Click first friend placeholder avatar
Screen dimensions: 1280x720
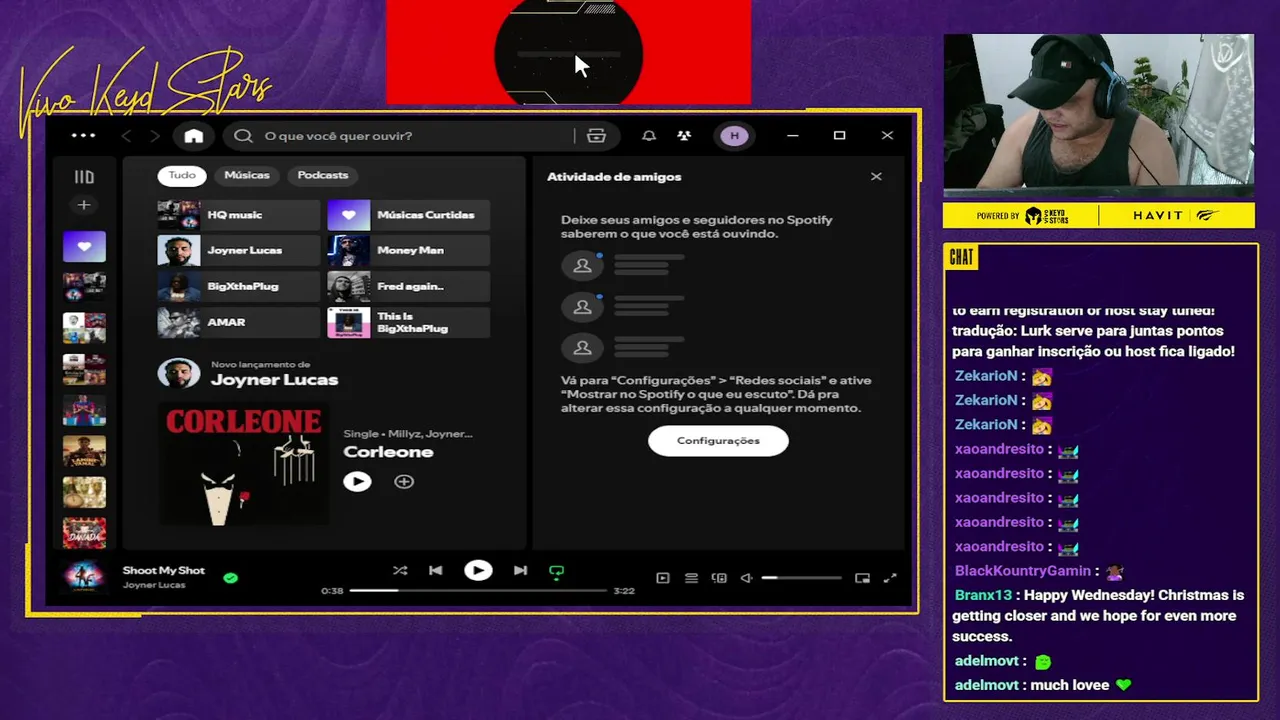[x=582, y=266]
